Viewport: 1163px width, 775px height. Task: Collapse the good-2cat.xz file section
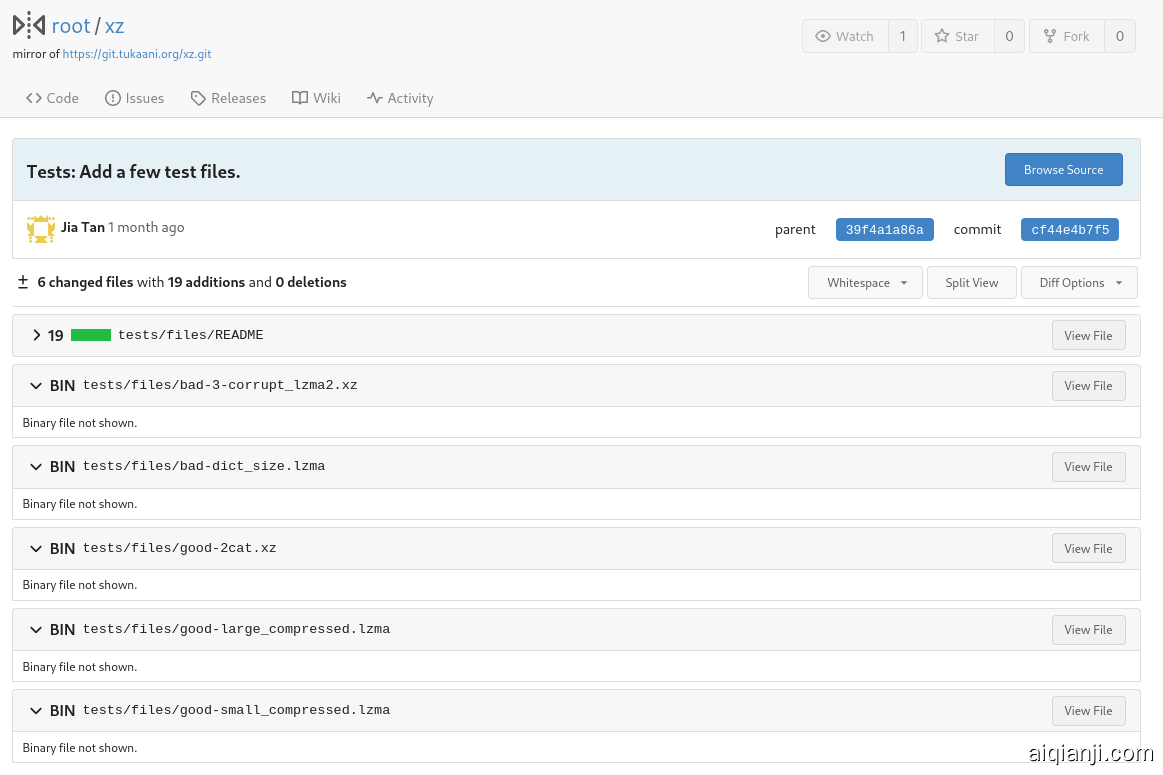click(37, 548)
